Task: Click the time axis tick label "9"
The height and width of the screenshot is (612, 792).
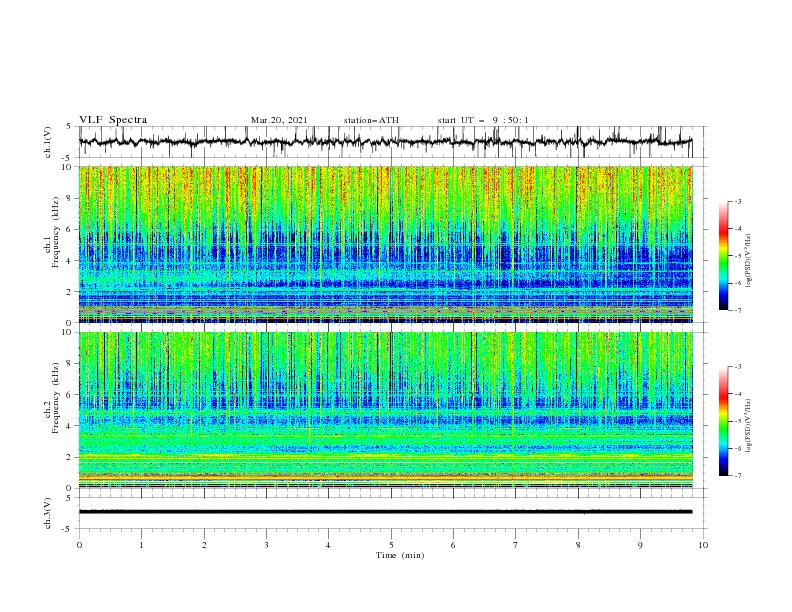Action: [640, 545]
